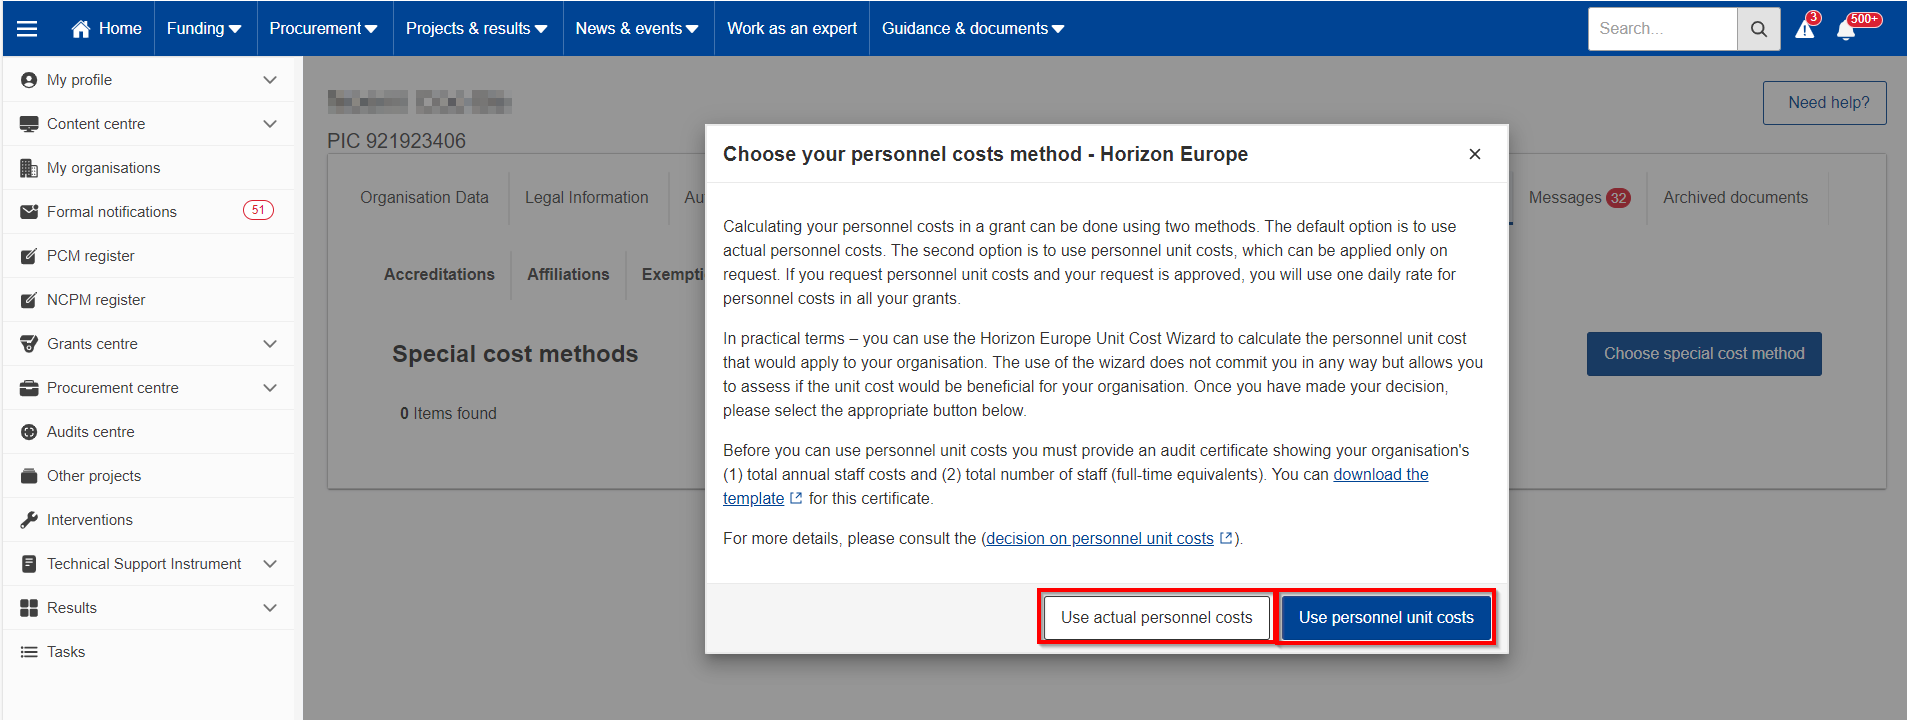Open Tasks in the sidebar
1907x720 pixels.
(149, 652)
